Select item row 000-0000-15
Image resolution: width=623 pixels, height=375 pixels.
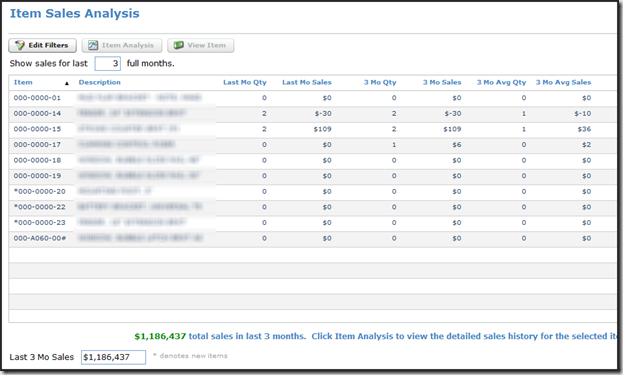pos(313,129)
